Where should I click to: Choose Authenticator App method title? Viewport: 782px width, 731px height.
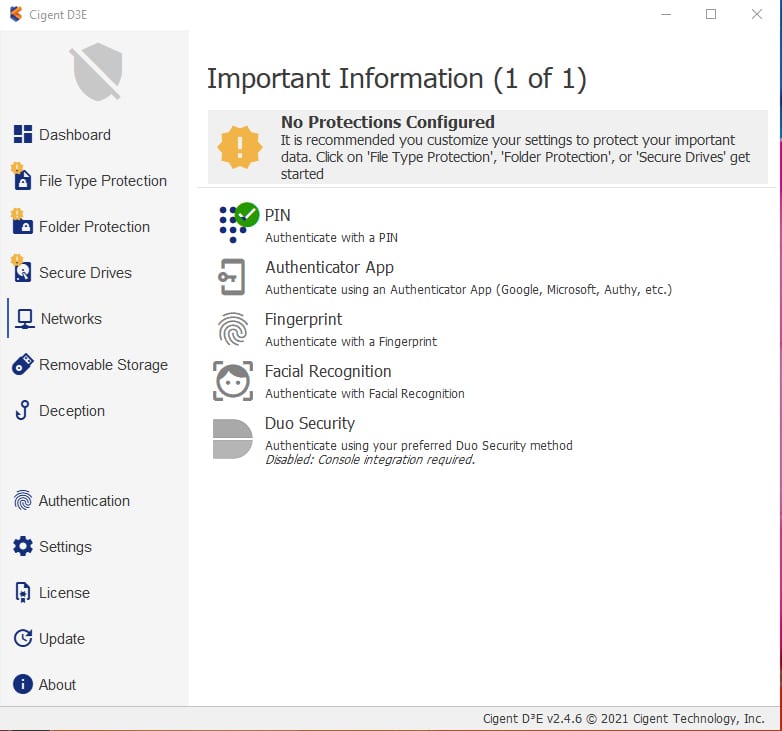(x=329, y=267)
